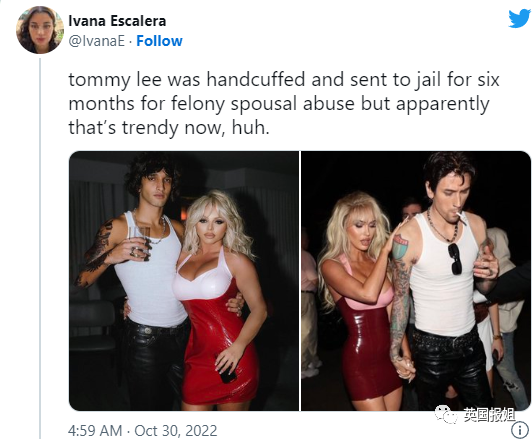Open the tweet info circle icon
This screenshot has height=439, width=532.
tap(519, 431)
